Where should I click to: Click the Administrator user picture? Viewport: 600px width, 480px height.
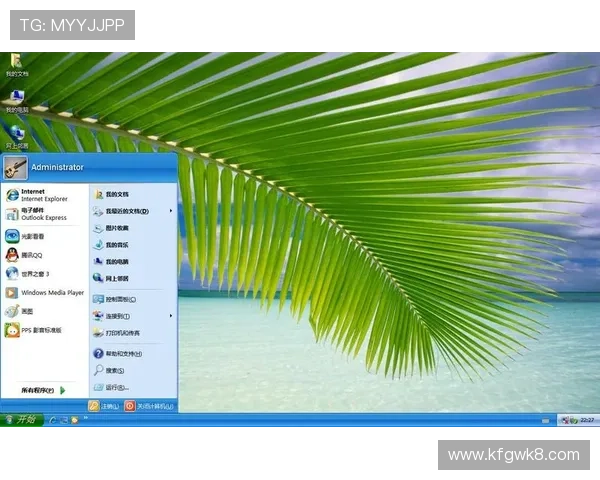[x=15, y=167]
